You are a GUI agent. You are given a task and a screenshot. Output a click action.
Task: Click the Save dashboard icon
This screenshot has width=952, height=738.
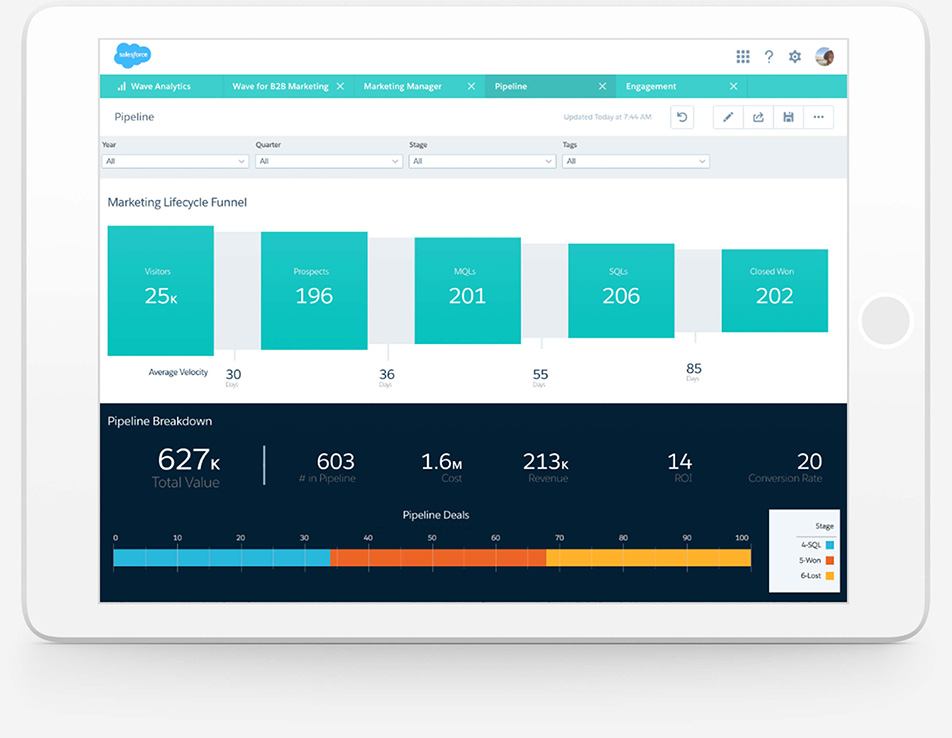[788, 117]
